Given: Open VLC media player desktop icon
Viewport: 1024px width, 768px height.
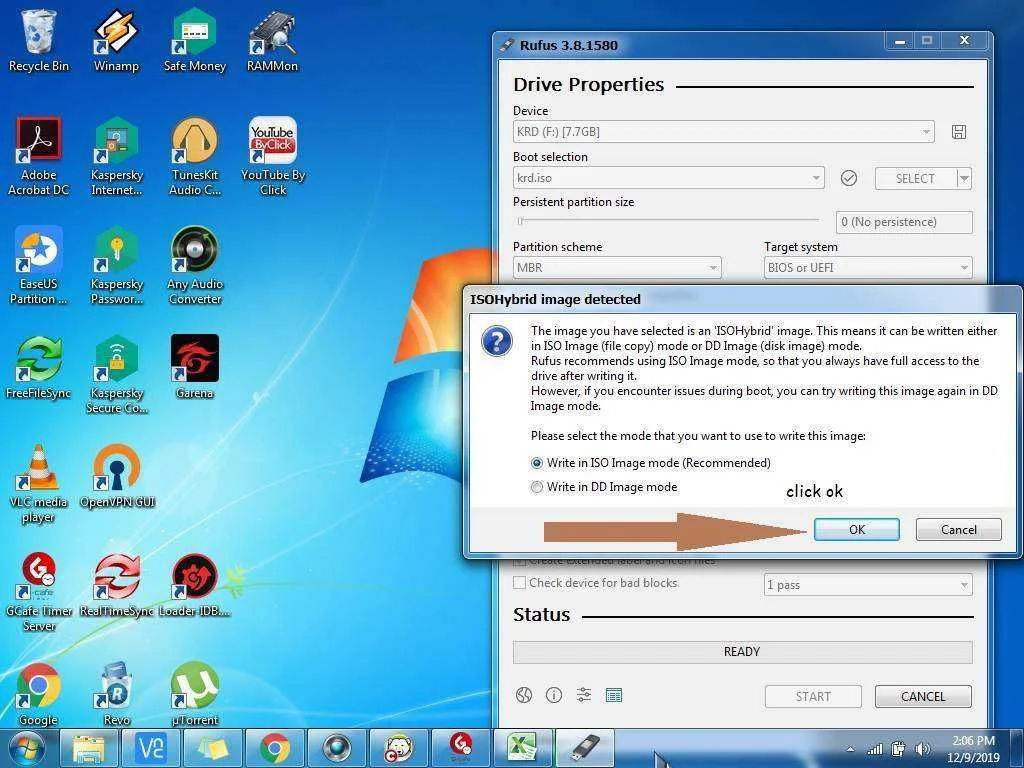Looking at the screenshot, I should (39, 484).
